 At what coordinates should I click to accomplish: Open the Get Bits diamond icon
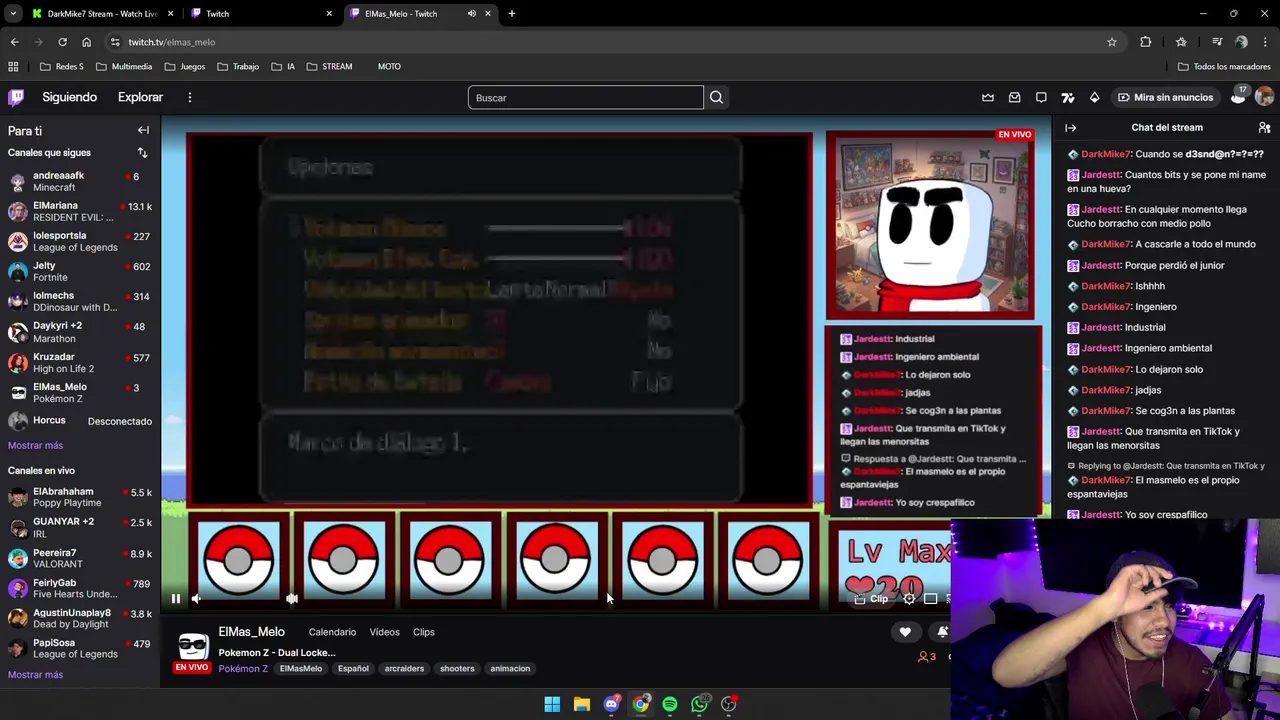click(1094, 97)
